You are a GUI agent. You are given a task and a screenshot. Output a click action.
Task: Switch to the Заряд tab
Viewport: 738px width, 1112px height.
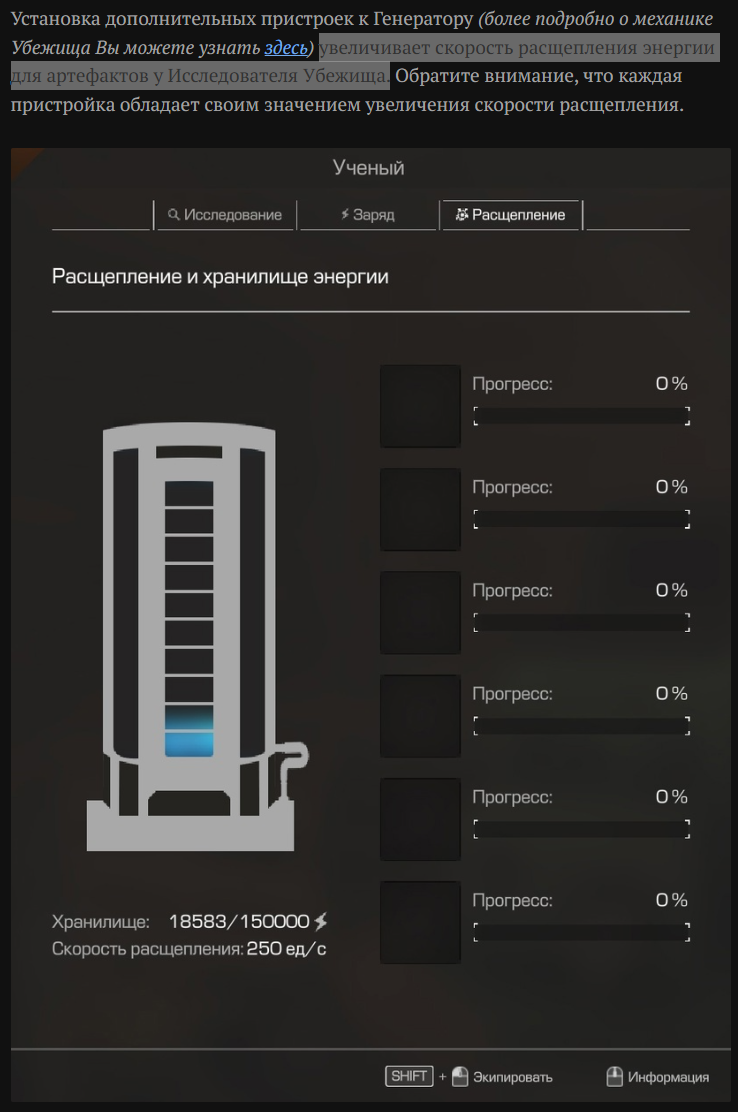[x=368, y=215]
